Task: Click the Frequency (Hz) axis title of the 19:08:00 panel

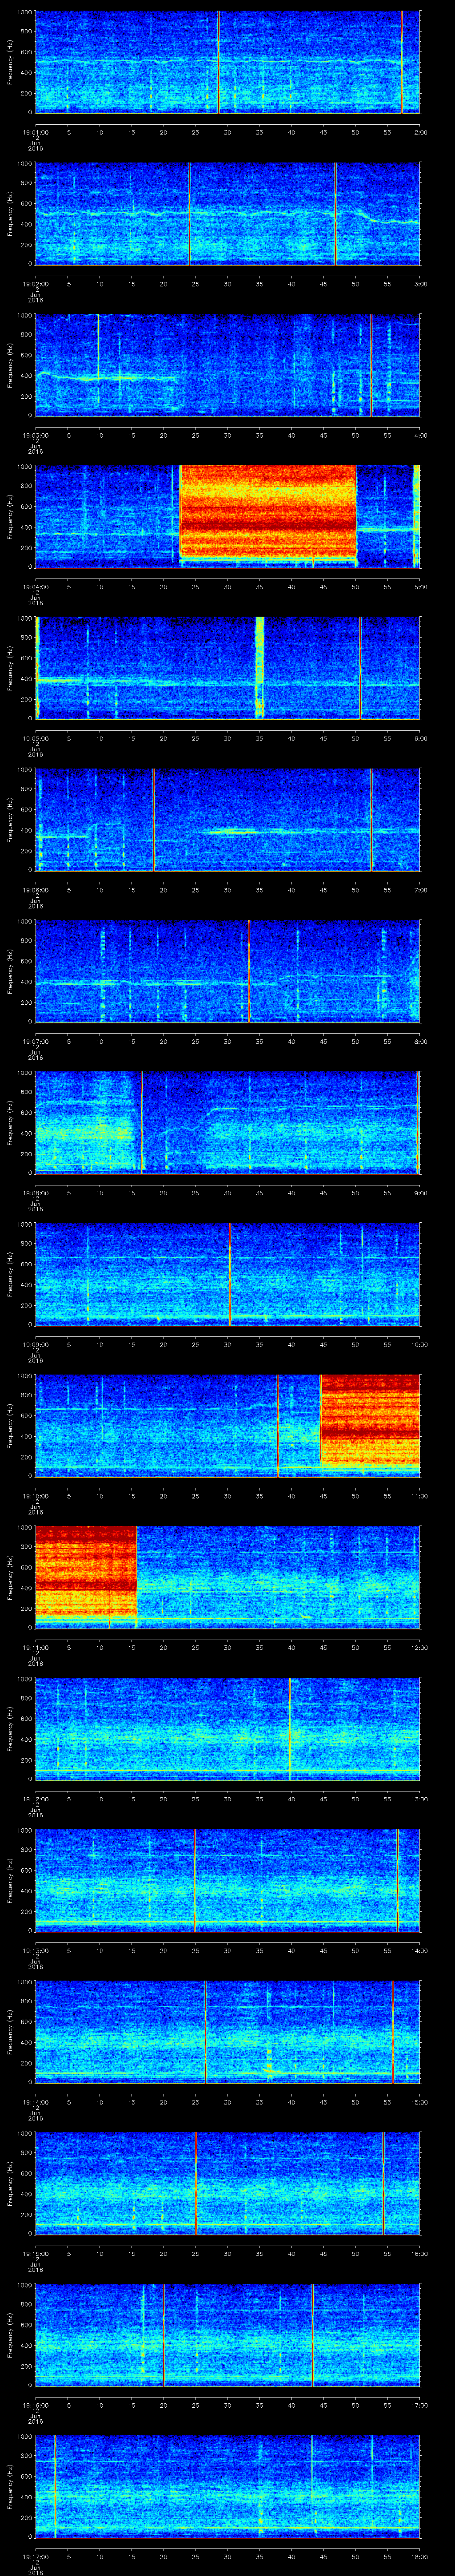Action: click(10, 1122)
